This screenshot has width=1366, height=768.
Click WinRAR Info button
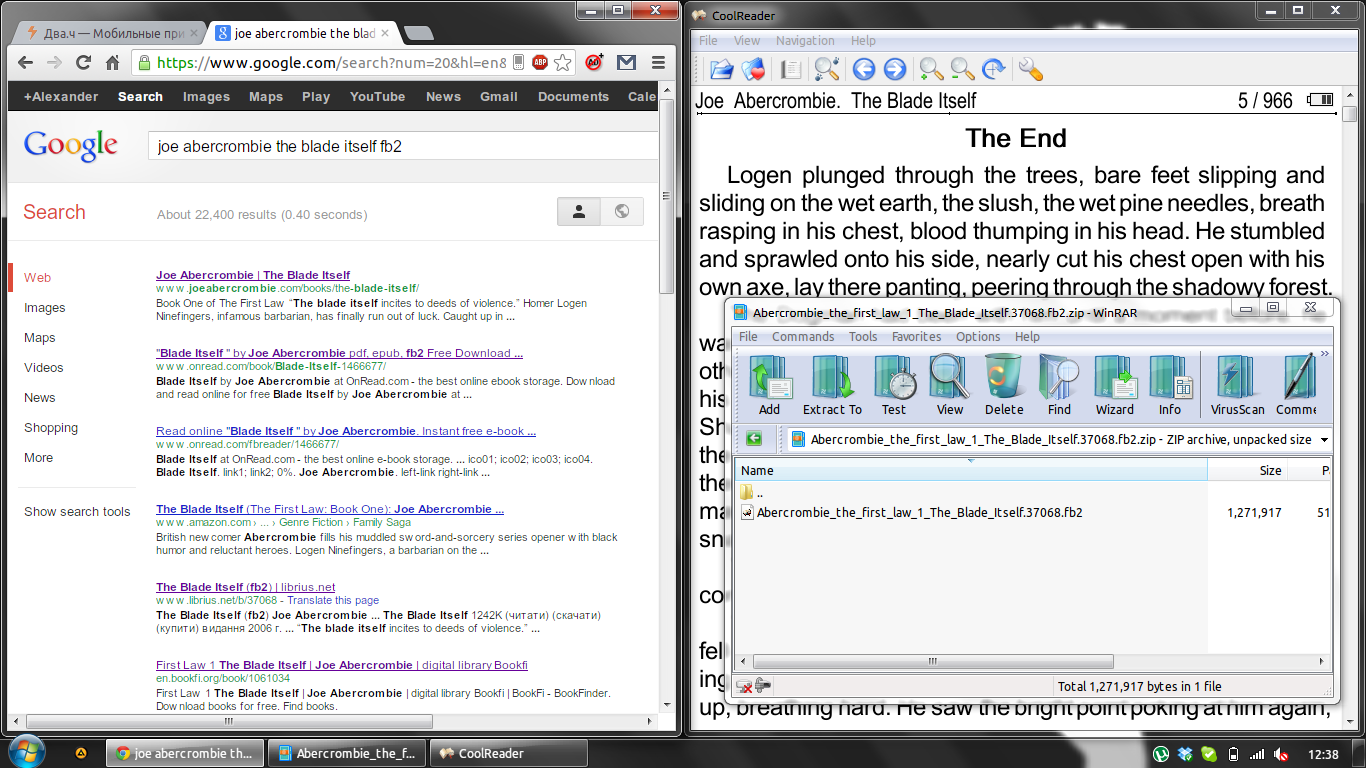click(1170, 385)
